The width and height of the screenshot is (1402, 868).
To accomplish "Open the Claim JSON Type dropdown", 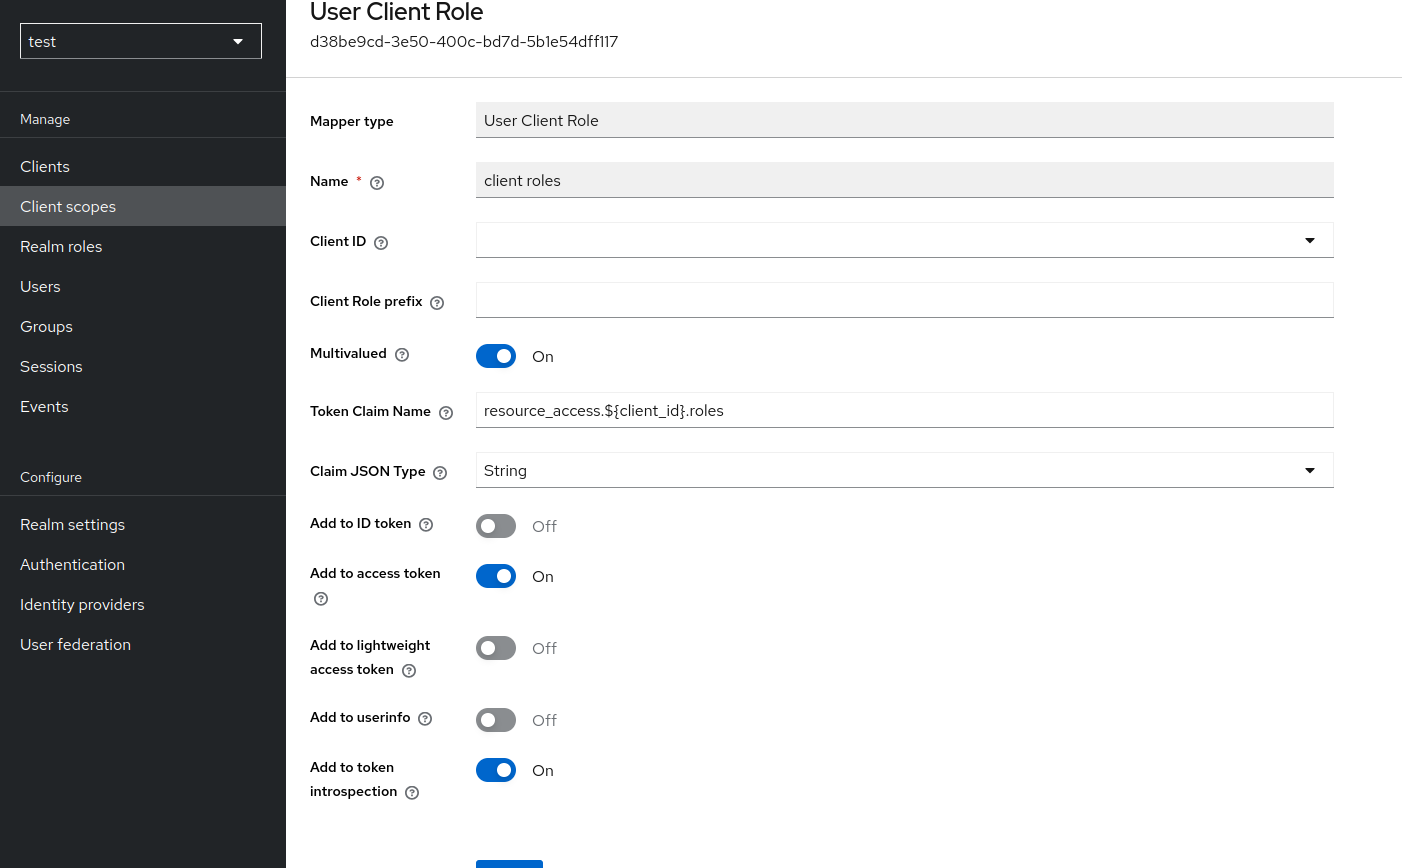I will 1309,470.
